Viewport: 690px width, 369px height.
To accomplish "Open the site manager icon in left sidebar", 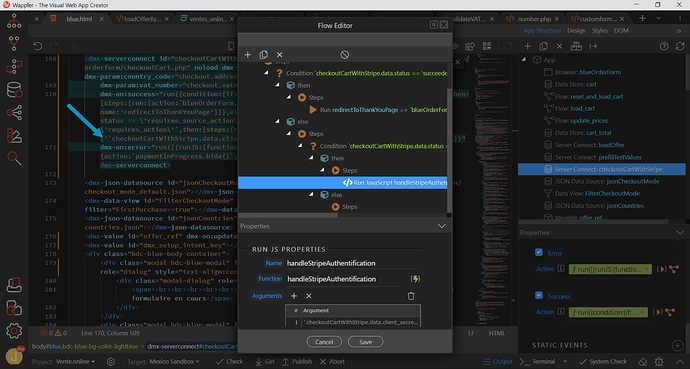I will [x=14, y=21].
